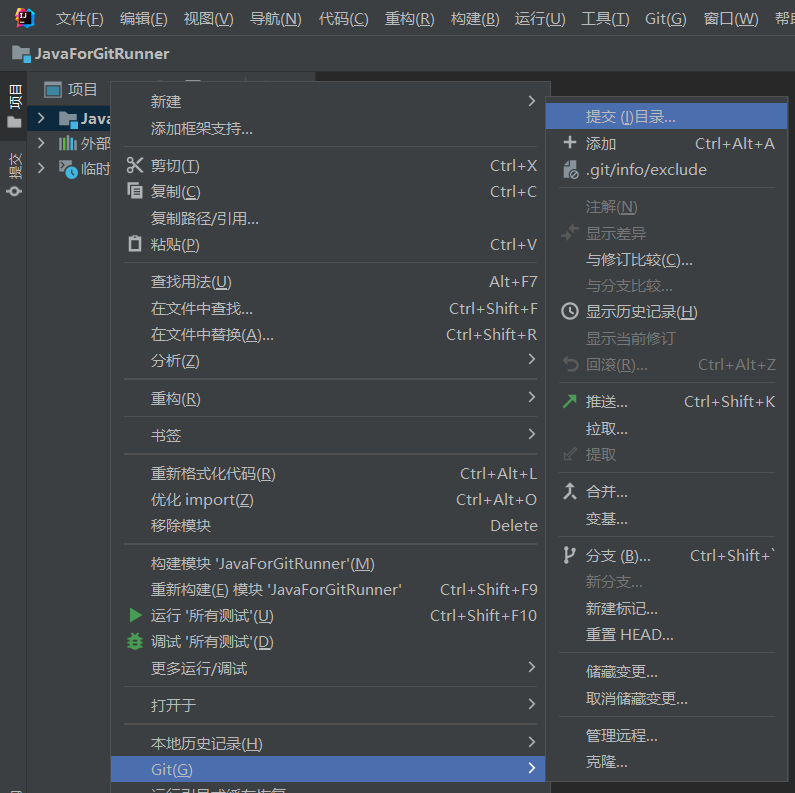Open the Git(G) menu bar item
The height and width of the screenshot is (793, 795).
(665, 19)
